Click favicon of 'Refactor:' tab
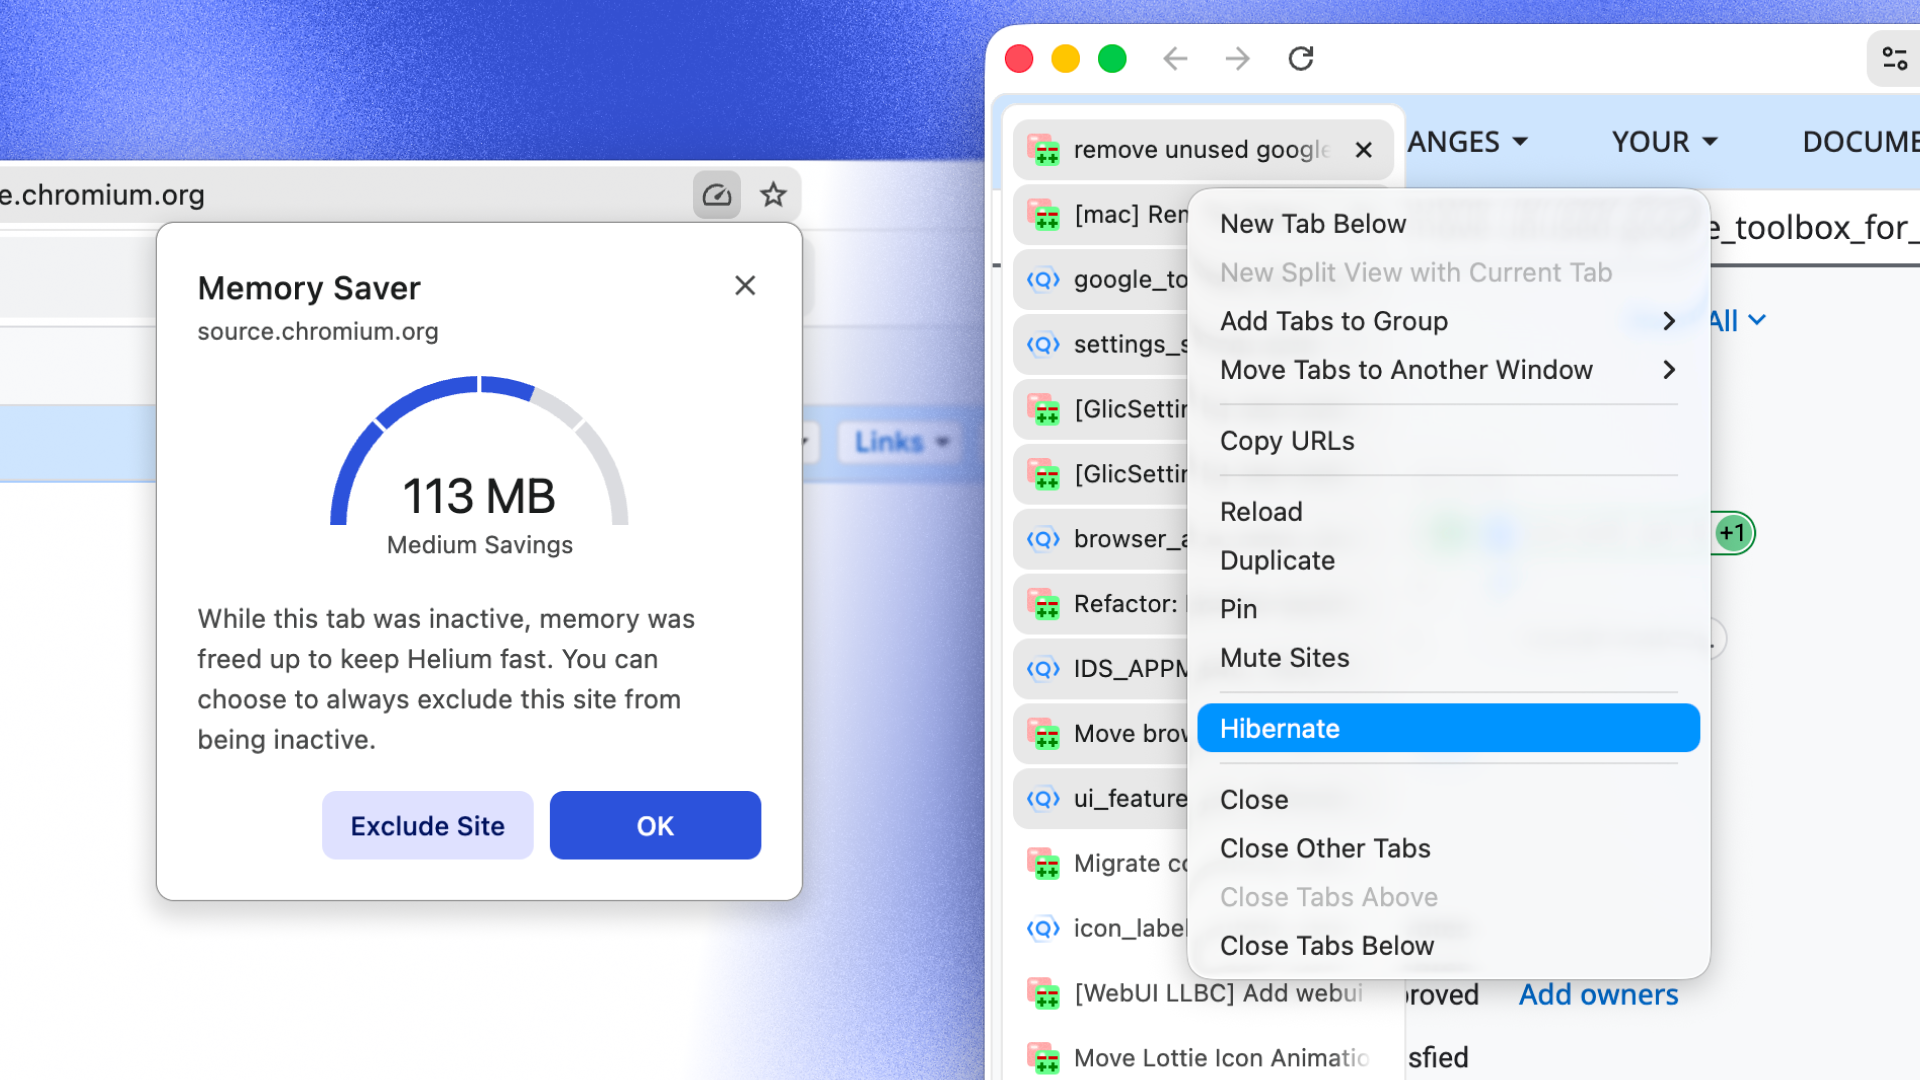 (1044, 604)
